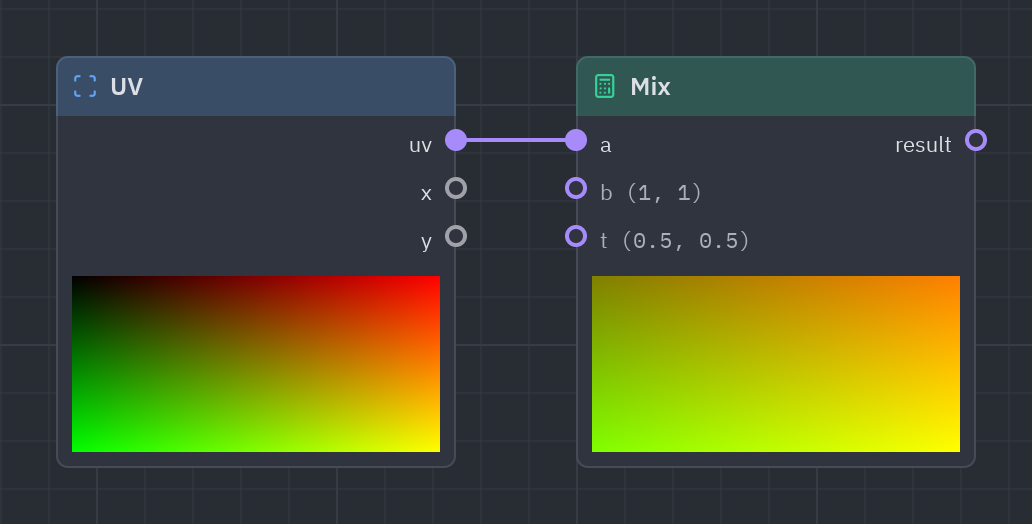Click the result output port
This screenshot has width=1032, height=524.
pos(976,140)
